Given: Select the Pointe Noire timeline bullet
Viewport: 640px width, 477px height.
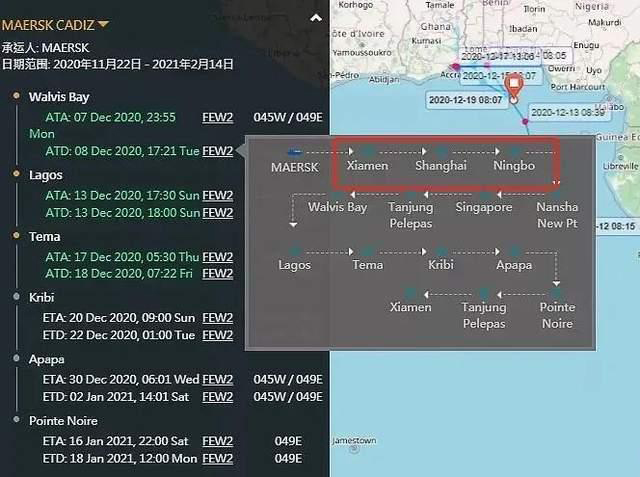Looking at the screenshot, I should click(16, 419).
